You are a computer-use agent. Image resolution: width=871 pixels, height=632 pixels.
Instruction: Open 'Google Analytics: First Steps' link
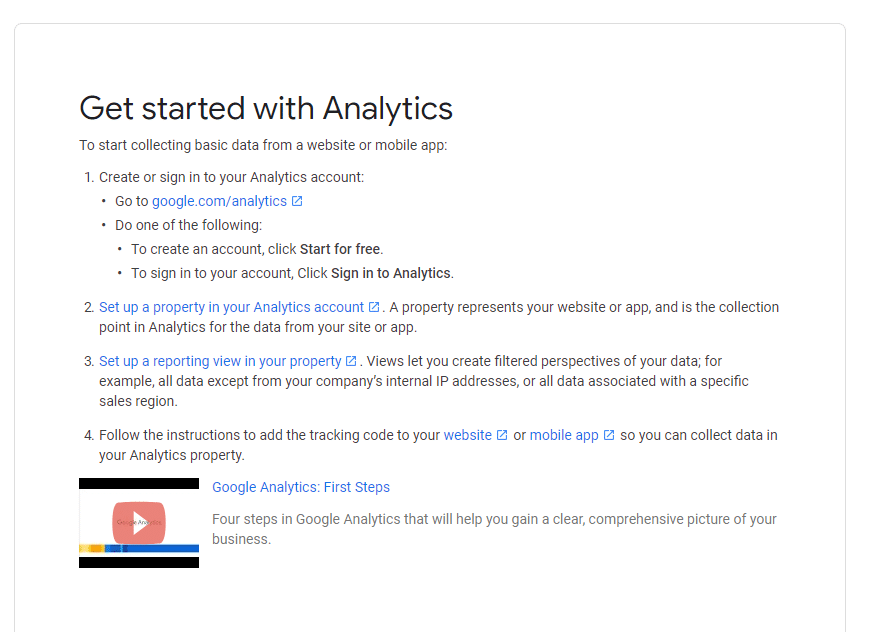pos(301,487)
